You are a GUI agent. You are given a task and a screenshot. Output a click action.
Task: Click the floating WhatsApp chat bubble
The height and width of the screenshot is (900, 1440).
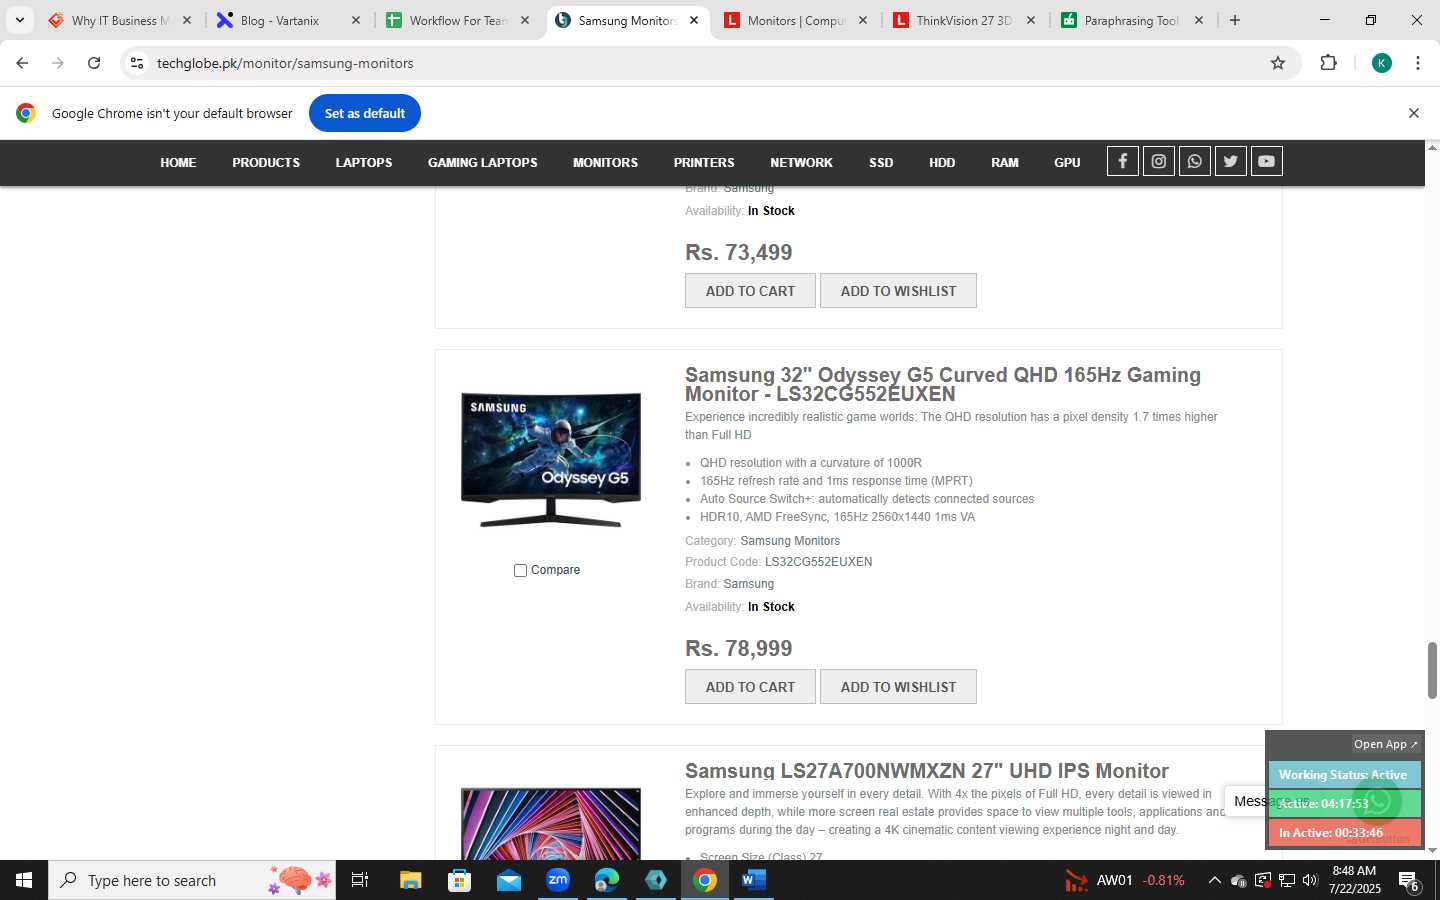tap(1377, 801)
